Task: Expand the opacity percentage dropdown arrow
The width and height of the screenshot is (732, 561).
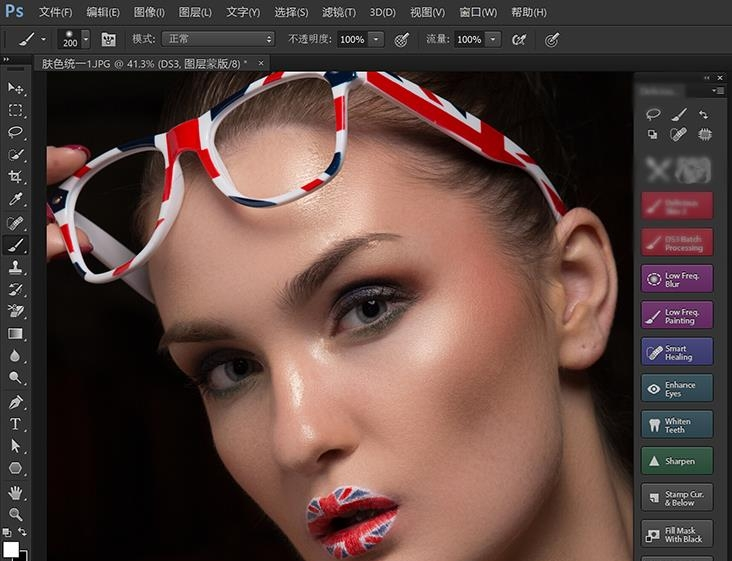Action: 376,39
